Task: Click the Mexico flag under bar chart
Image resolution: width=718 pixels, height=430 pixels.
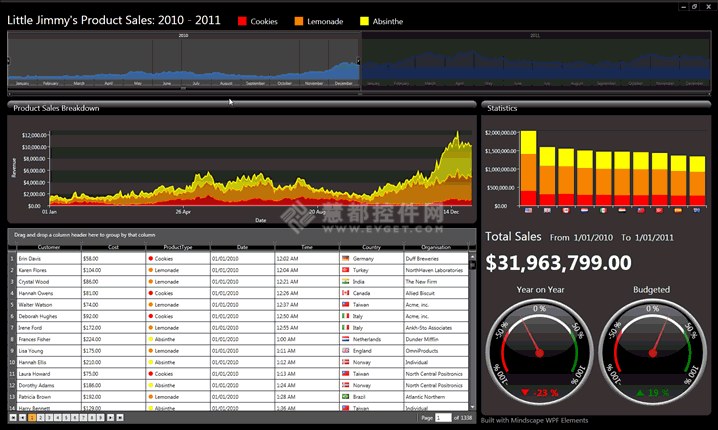Action: pos(603,211)
